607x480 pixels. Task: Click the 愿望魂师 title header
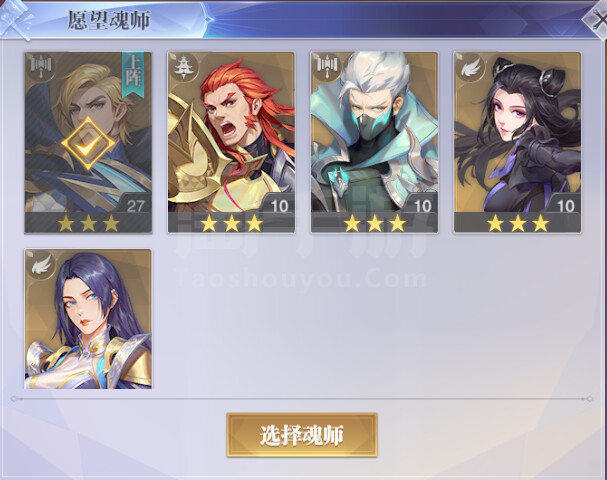click(x=109, y=20)
